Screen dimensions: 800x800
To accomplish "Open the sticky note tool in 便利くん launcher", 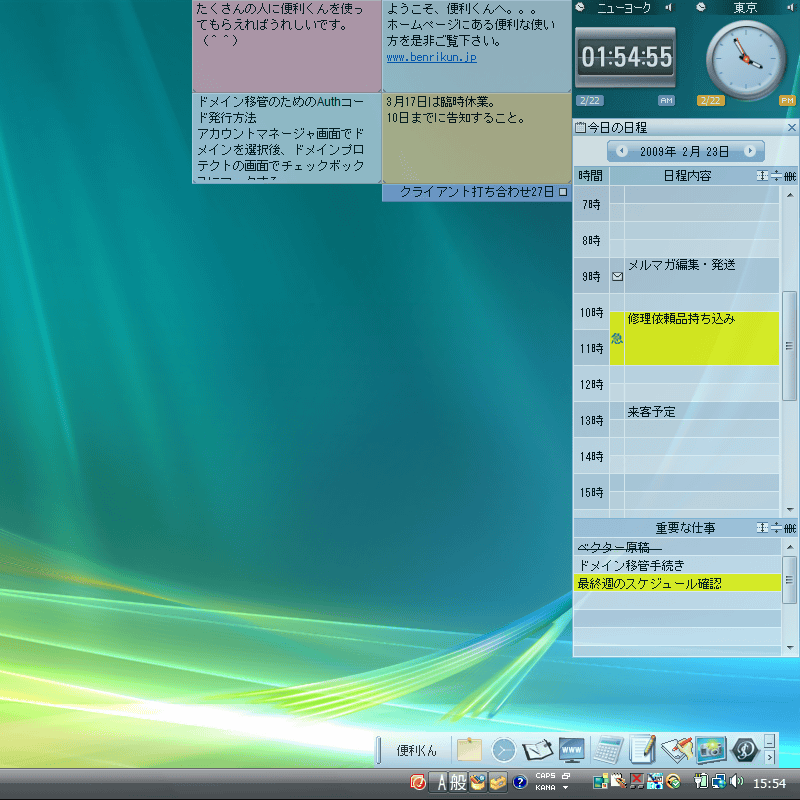I will point(469,750).
